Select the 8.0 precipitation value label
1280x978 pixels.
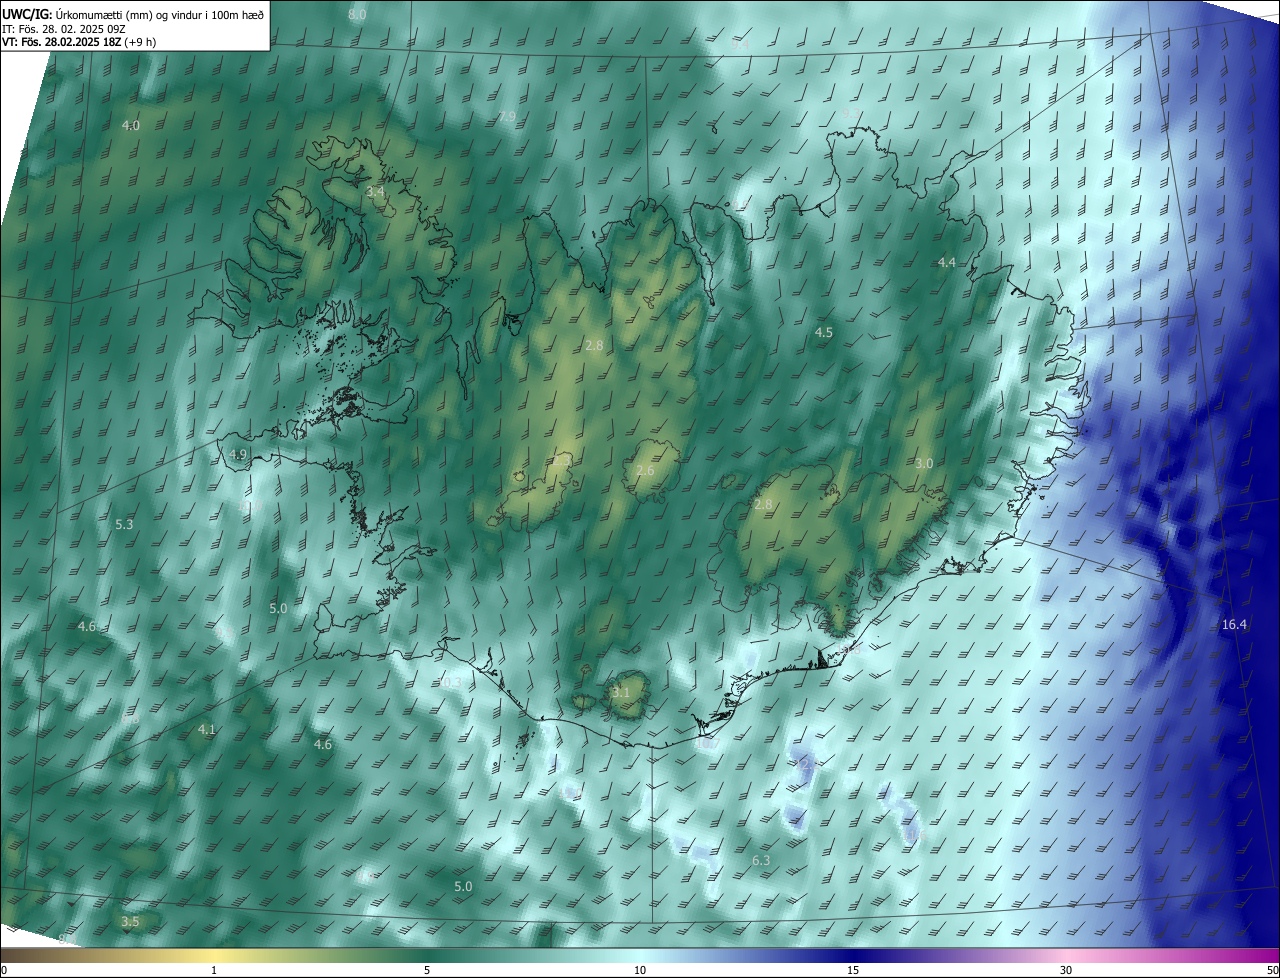click(x=357, y=15)
